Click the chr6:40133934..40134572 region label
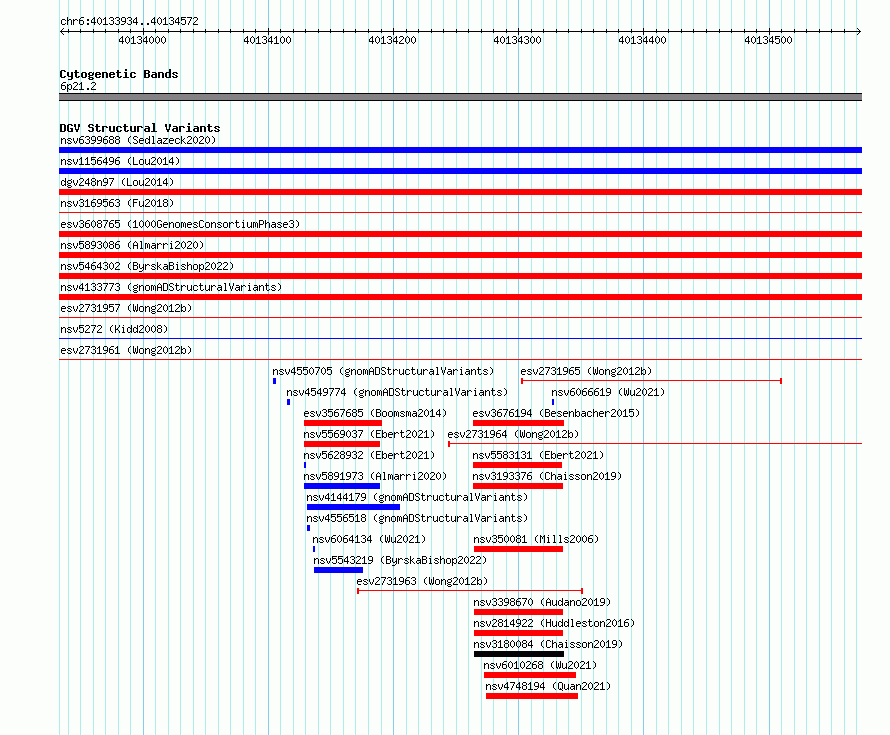The width and height of the screenshot is (890, 735). (129, 22)
